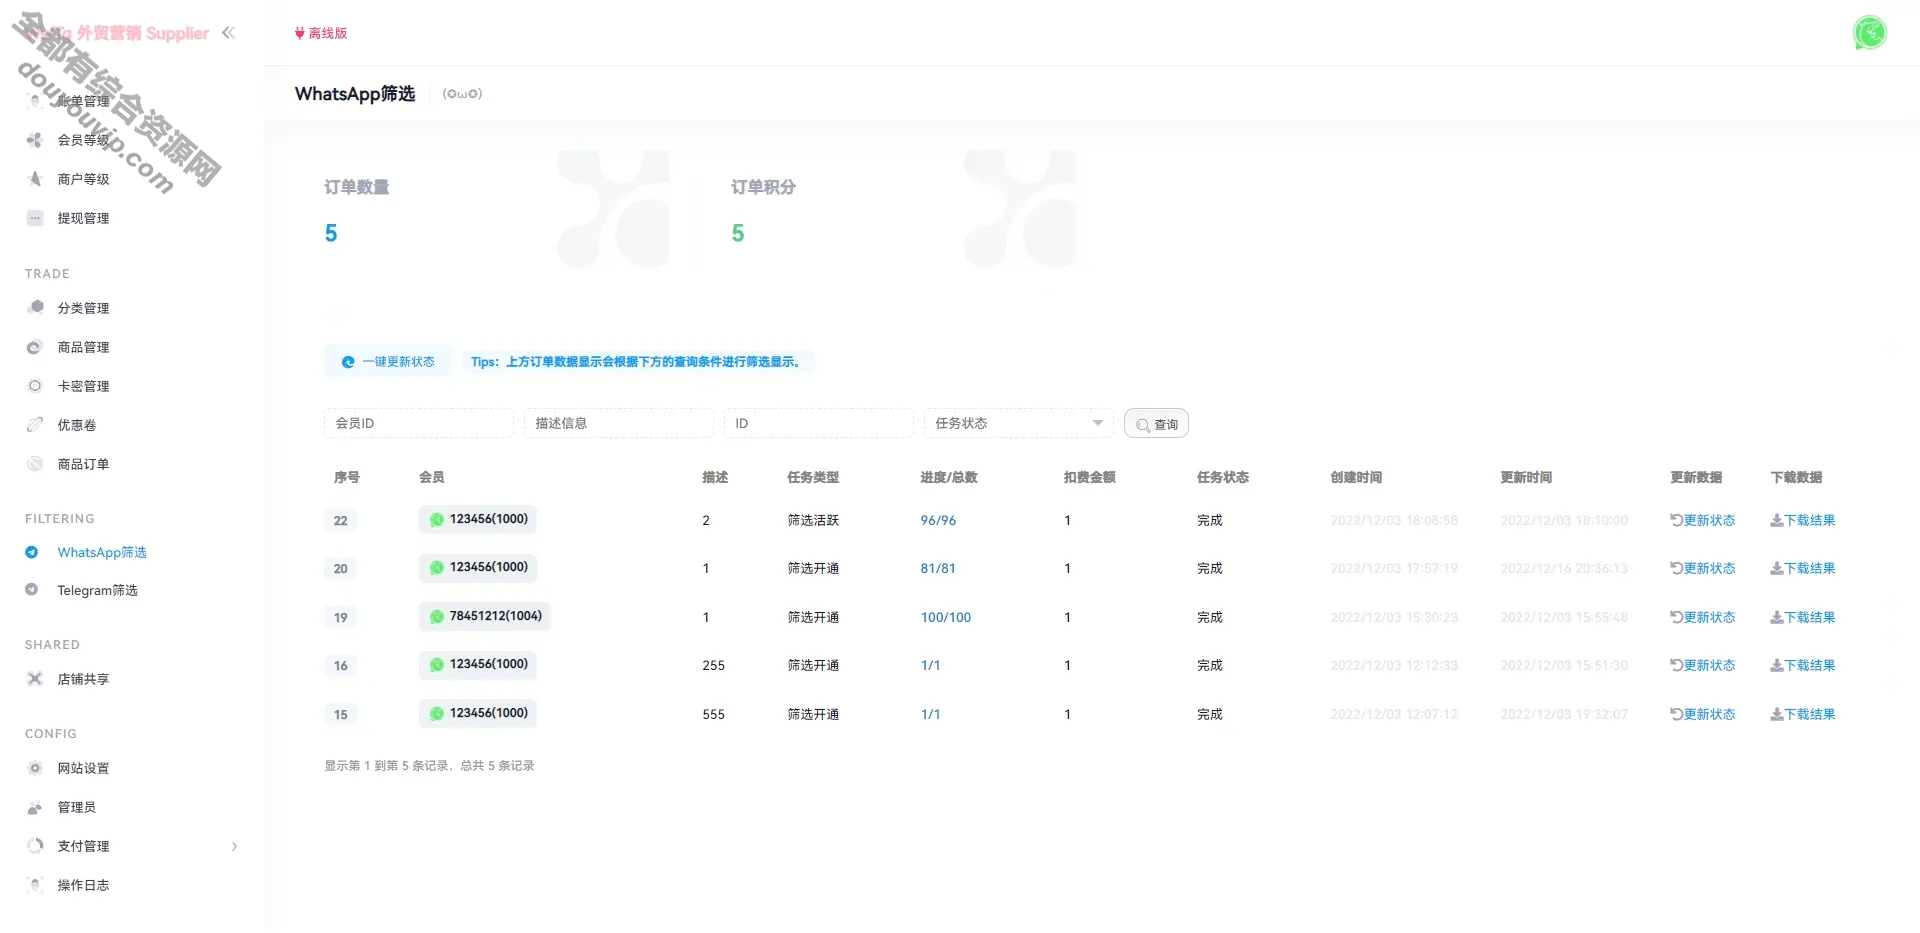
Task: Click the 店铺共享 sidebar icon
Action: point(35,679)
